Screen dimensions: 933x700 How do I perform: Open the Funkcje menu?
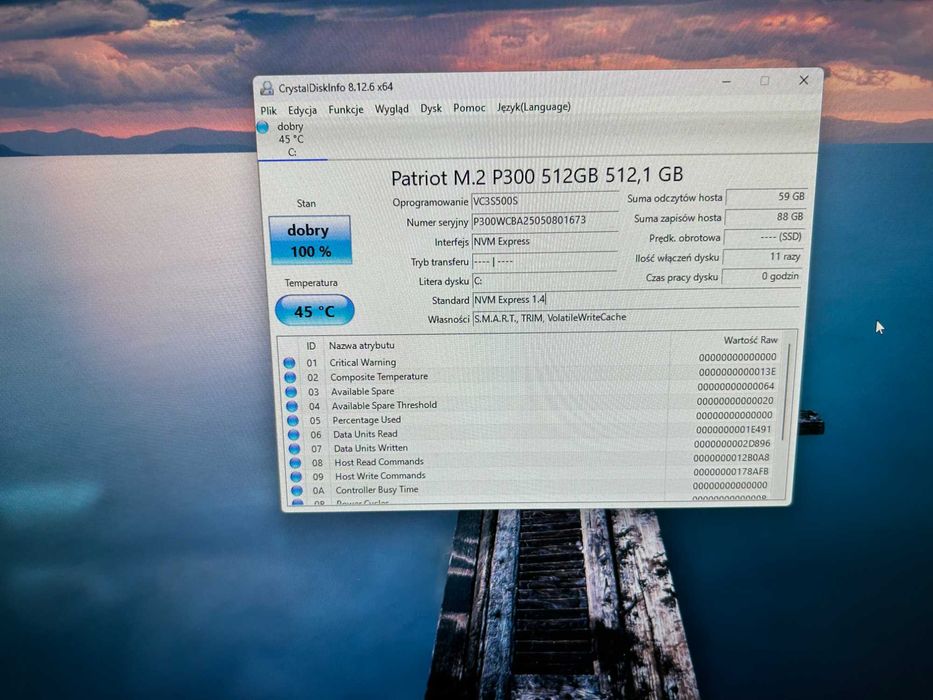click(346, 110)
